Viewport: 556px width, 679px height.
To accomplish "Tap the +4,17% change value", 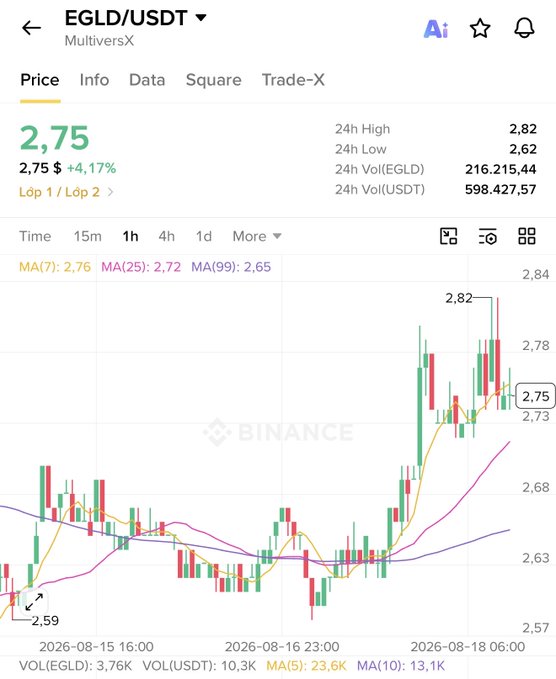I will (91, 168).
